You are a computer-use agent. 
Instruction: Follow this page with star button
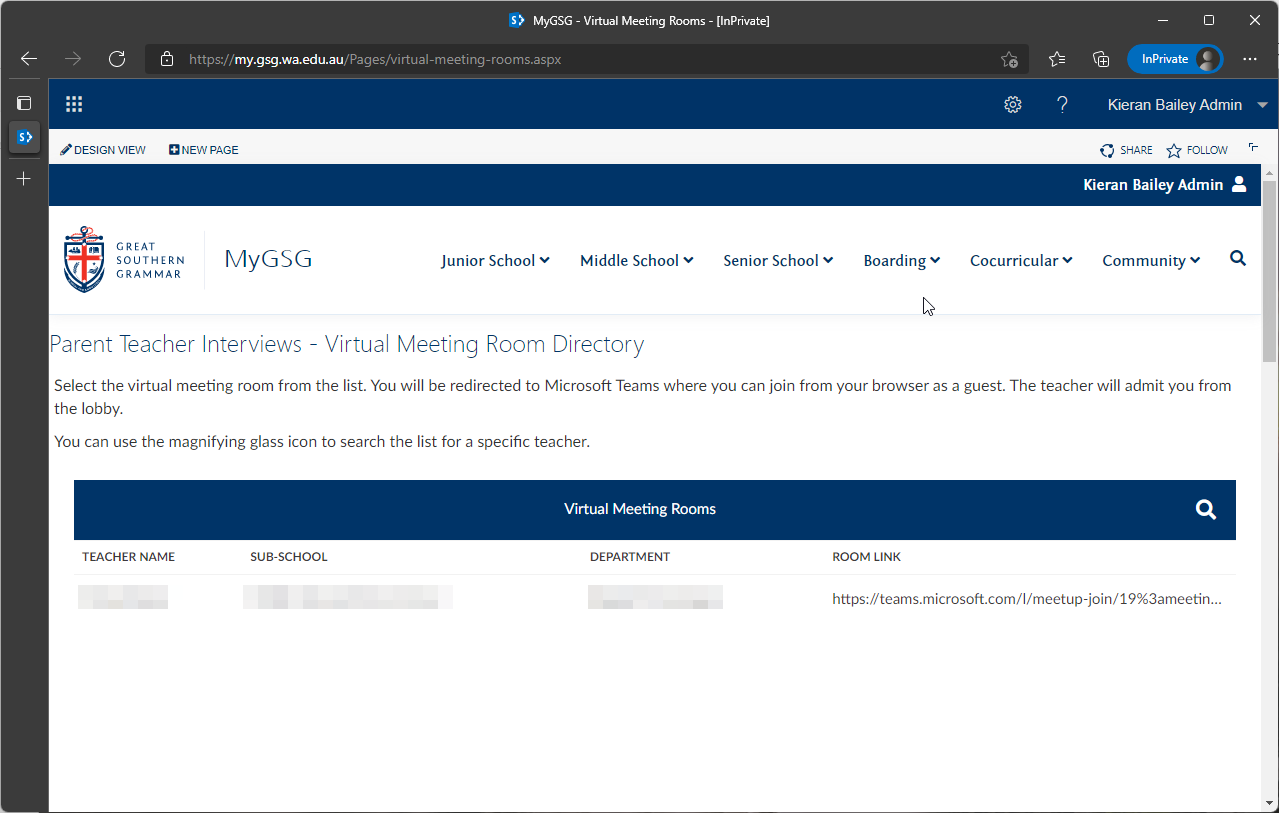pyautogui.click(x=1196, y=150)
